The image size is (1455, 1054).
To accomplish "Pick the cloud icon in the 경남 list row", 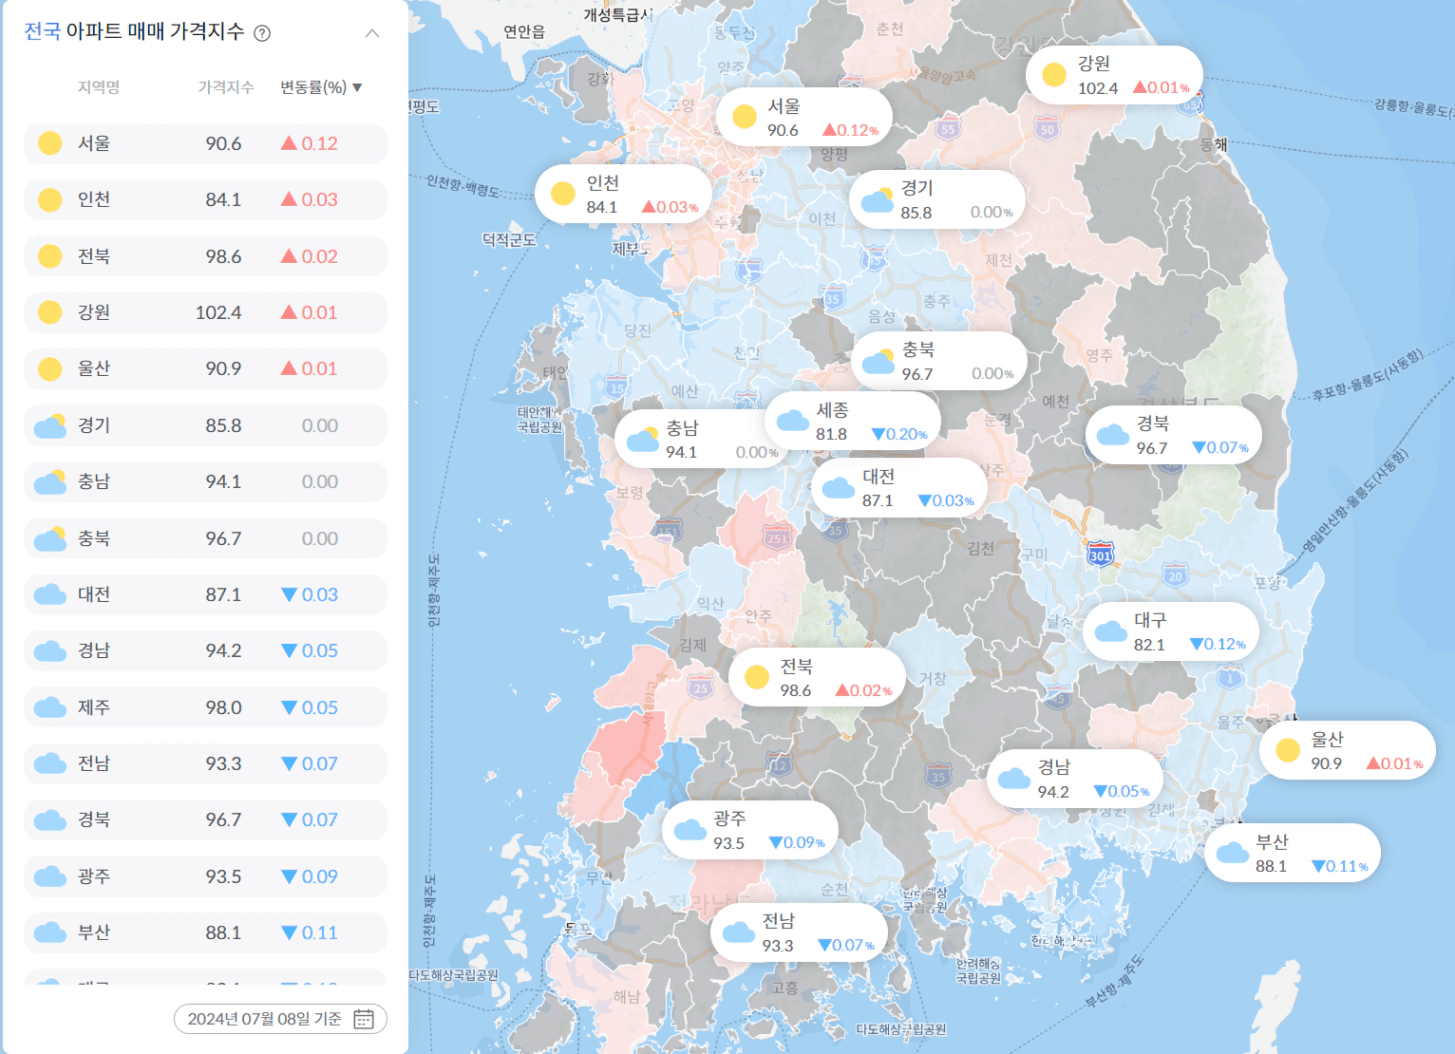I will (x=50, y=651).
